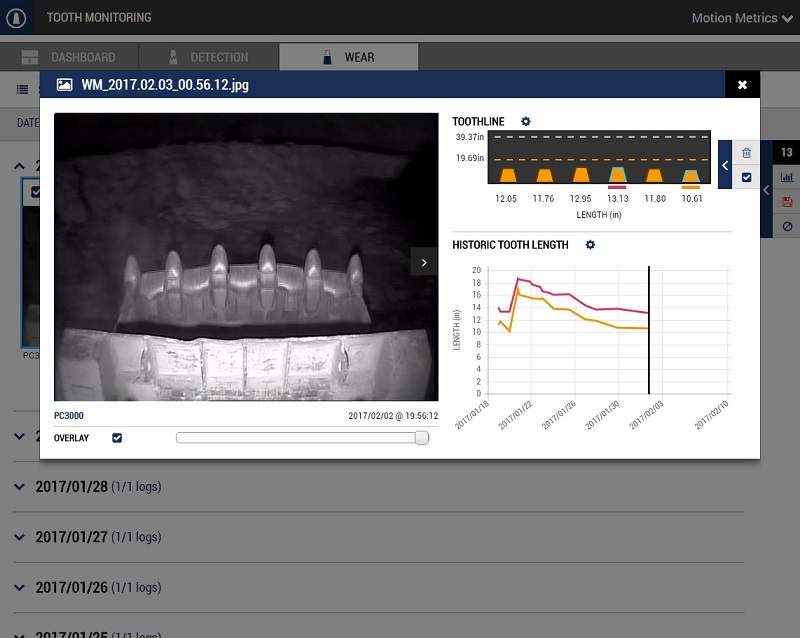Screen dimensions: 800x638
Task: Select tooth with length 12.95
Action: (x=581, y=175)
